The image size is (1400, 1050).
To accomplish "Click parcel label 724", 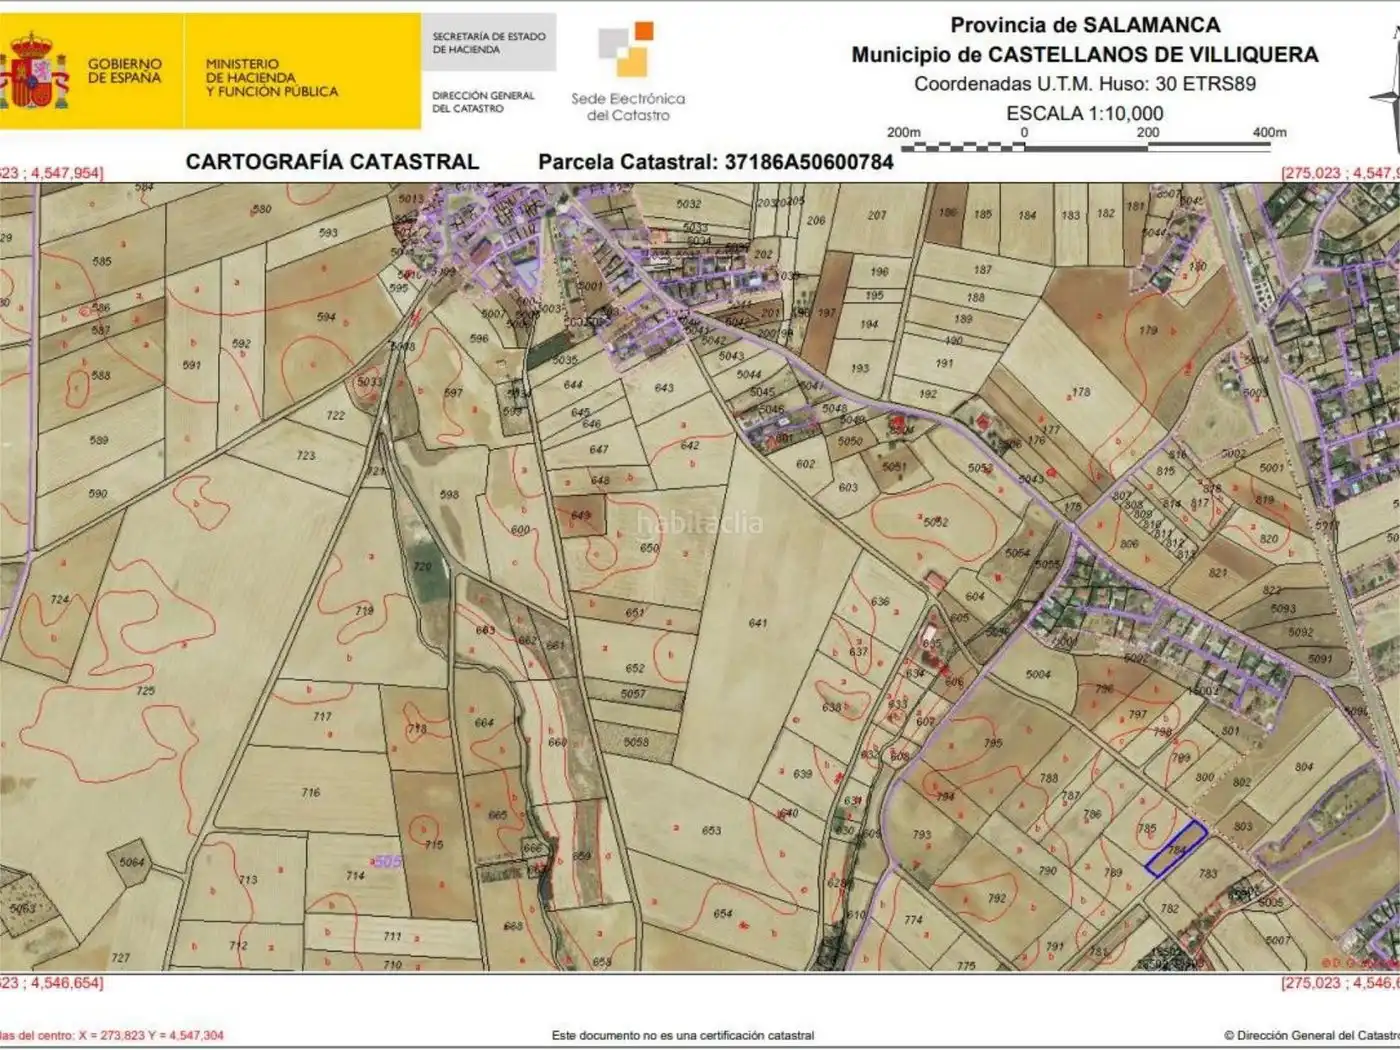I will [60, 600].
